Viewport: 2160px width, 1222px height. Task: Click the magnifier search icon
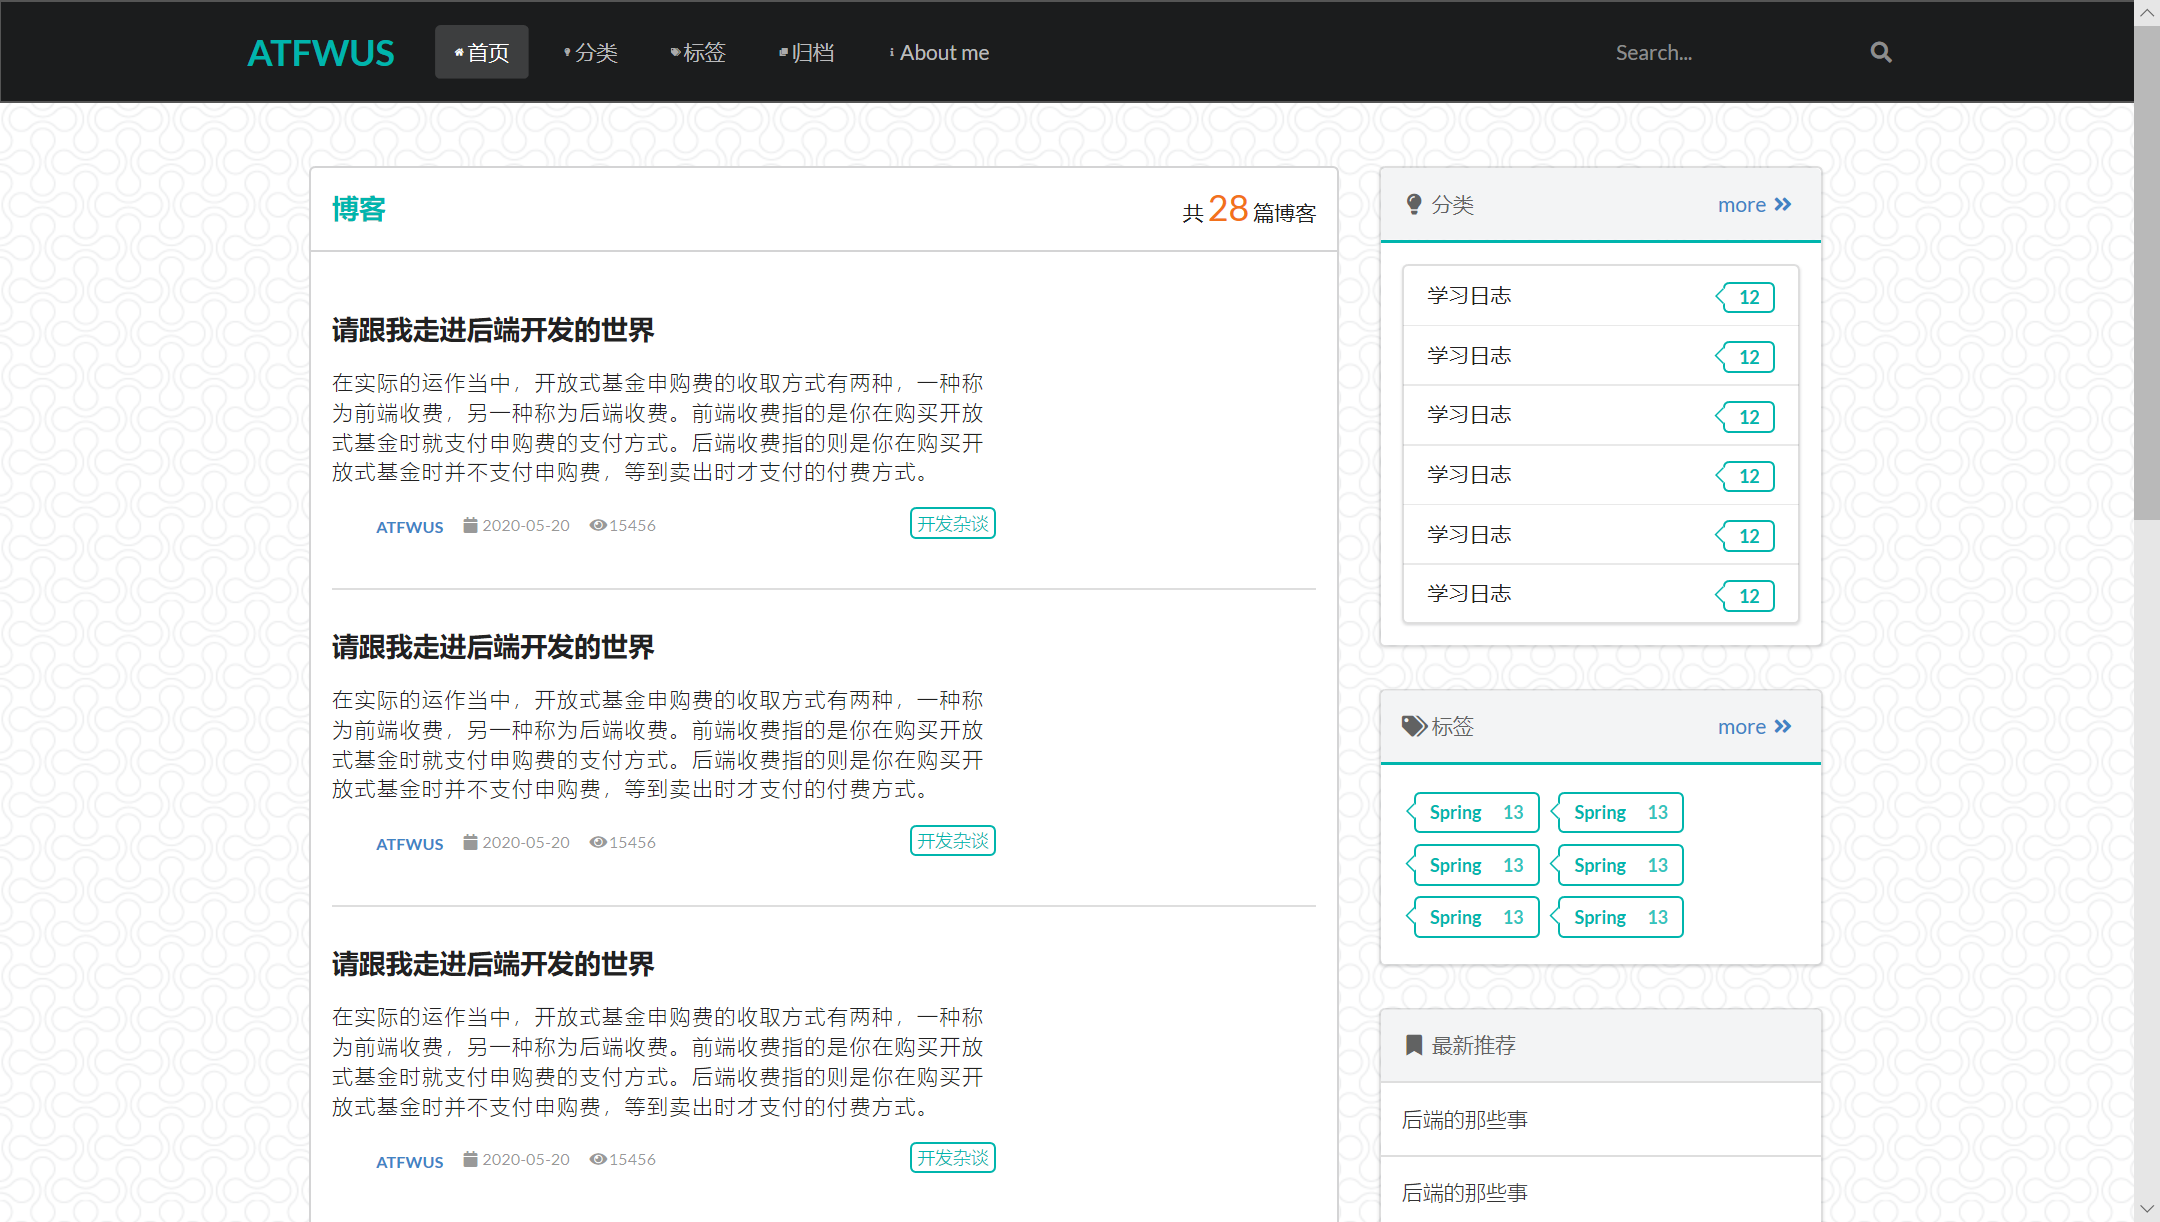click(1881, 52)
